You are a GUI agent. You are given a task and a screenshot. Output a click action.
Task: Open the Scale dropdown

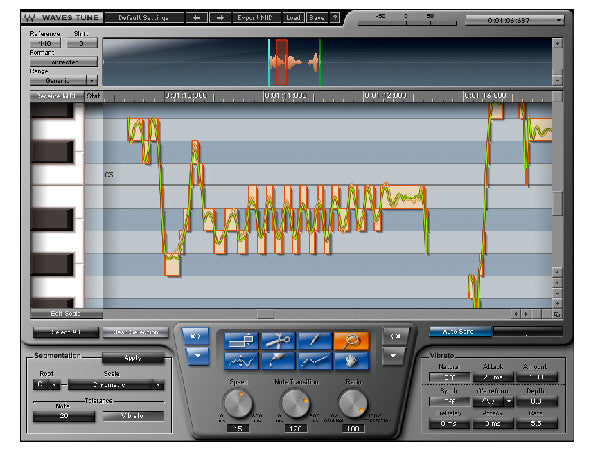pos(116,385)
